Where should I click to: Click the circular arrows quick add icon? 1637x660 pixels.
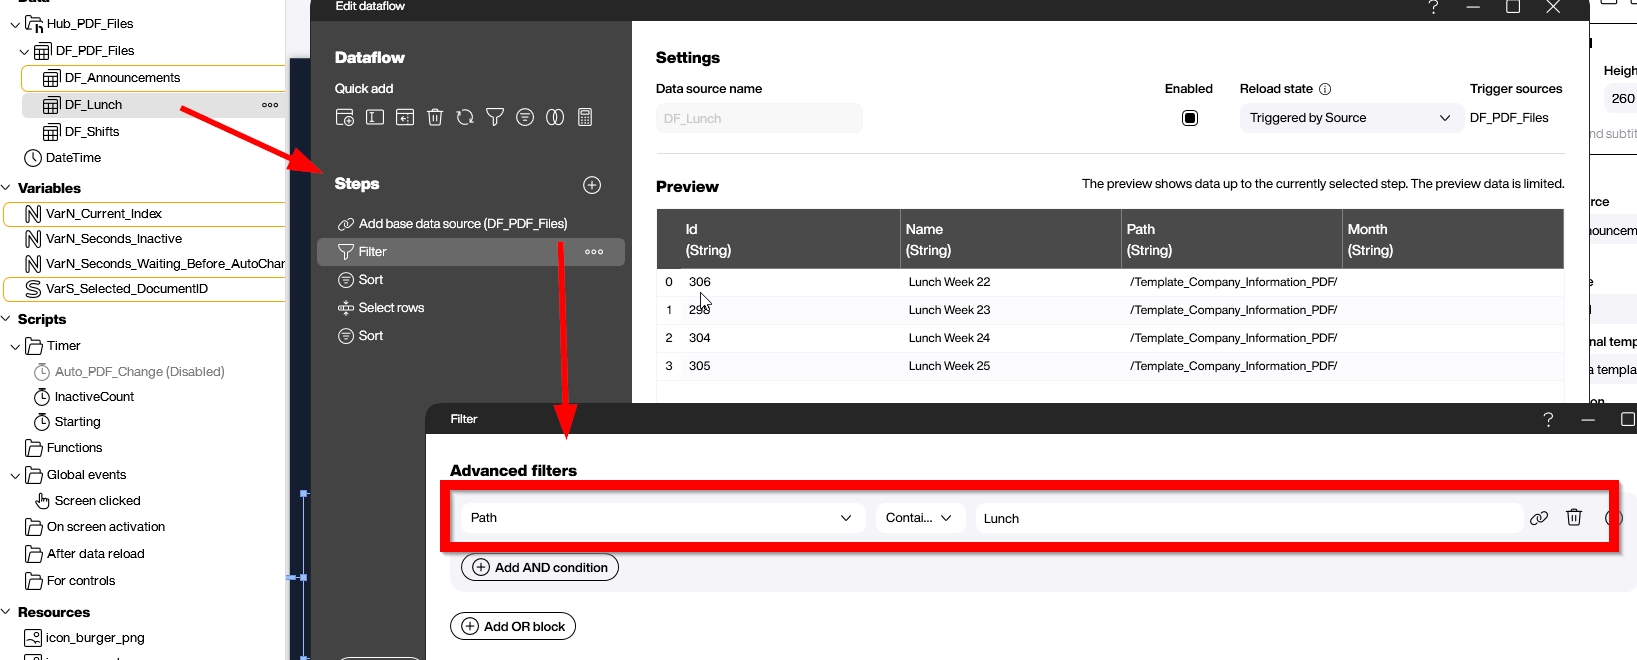[465, 117]
